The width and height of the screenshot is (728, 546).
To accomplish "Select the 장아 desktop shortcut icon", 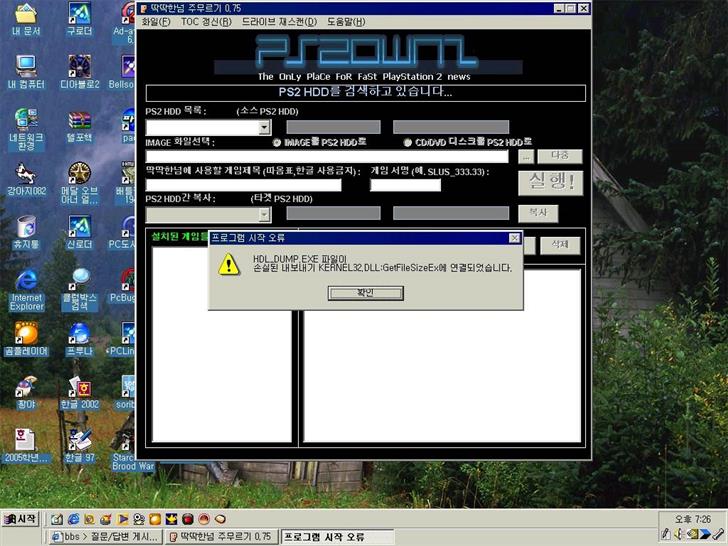I will [x=26, y=392].
